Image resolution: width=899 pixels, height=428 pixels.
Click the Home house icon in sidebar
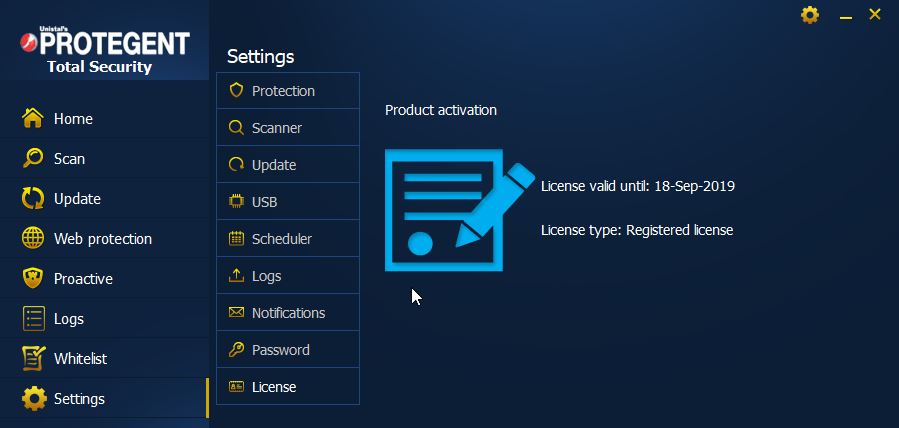tap(34, 119)
